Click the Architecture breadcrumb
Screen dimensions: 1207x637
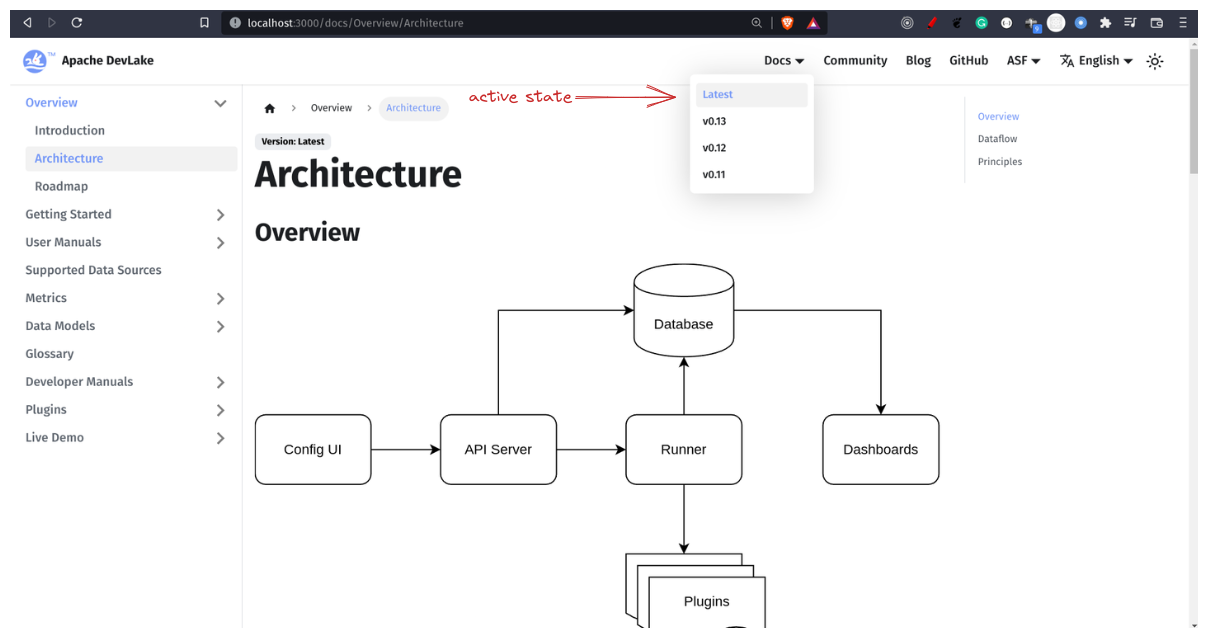point(413,108)
